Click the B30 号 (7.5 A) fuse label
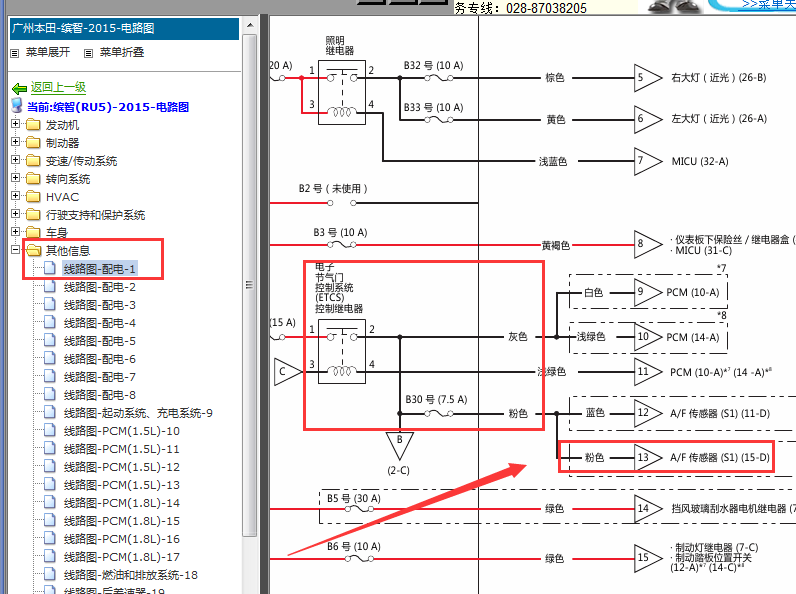The image size is (796, 594). point(436,400)
